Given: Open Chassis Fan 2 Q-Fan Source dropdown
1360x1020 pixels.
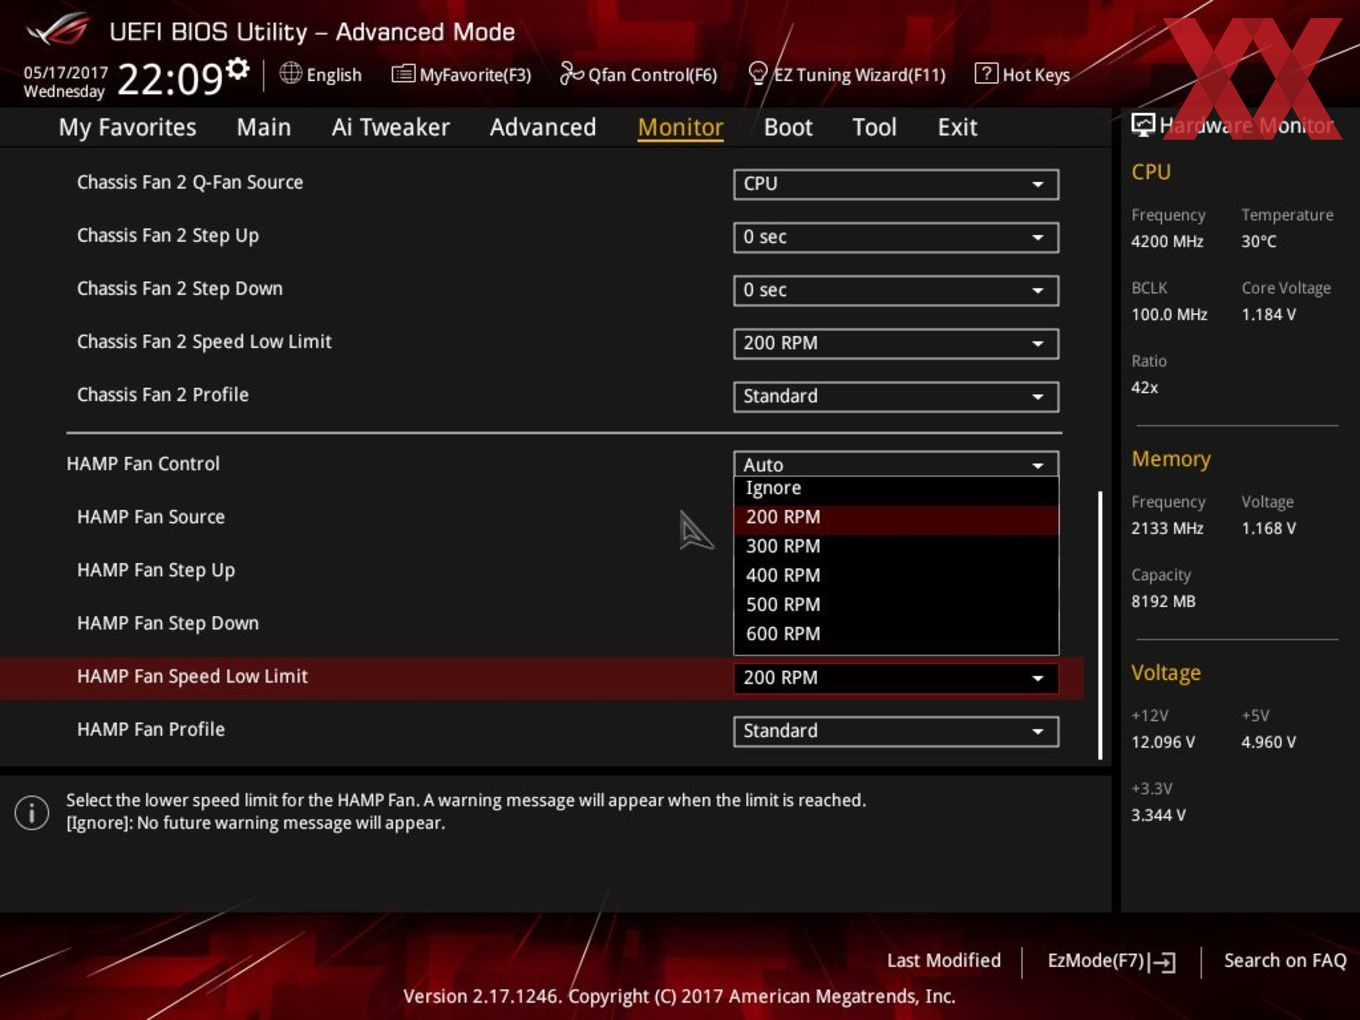Looking at the screenshot, I should point(896,184).
